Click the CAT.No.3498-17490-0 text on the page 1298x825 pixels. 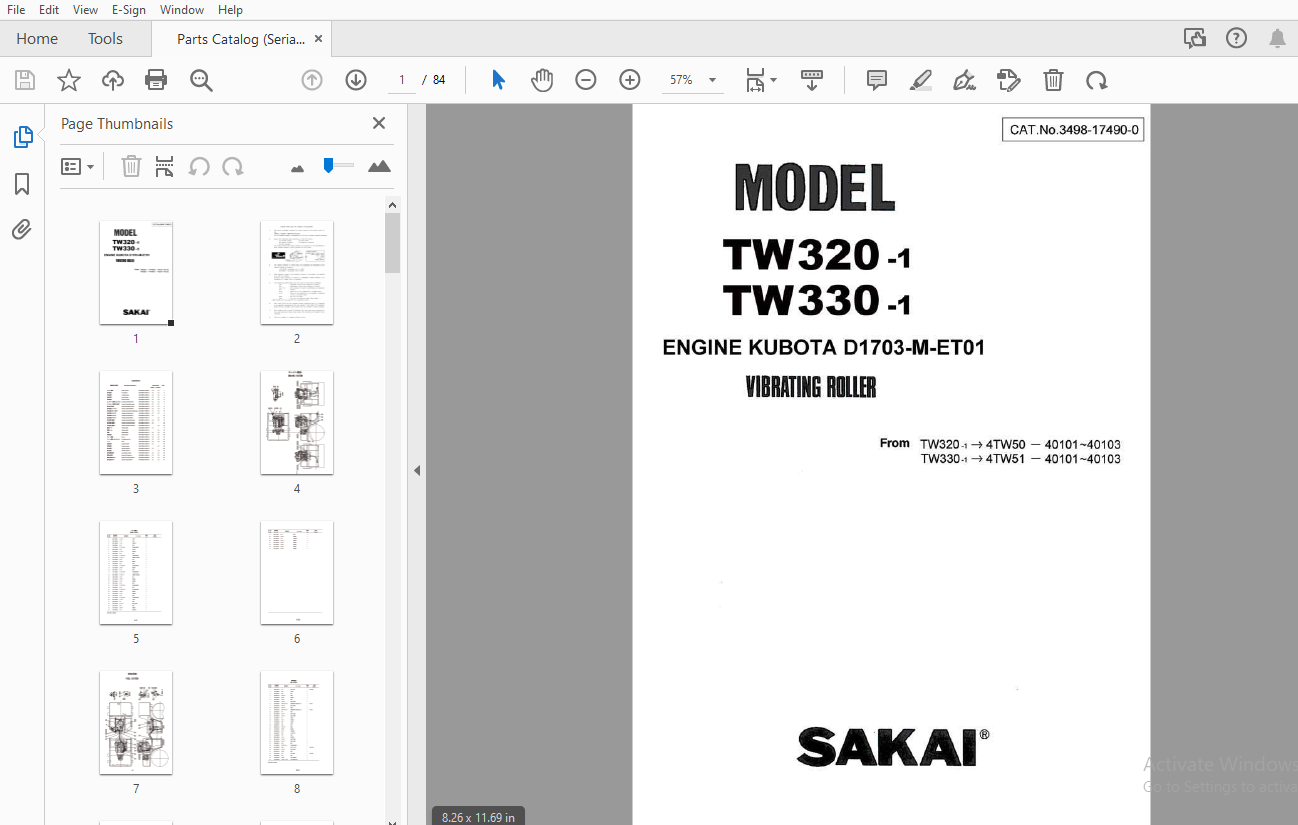(1073, 130)
